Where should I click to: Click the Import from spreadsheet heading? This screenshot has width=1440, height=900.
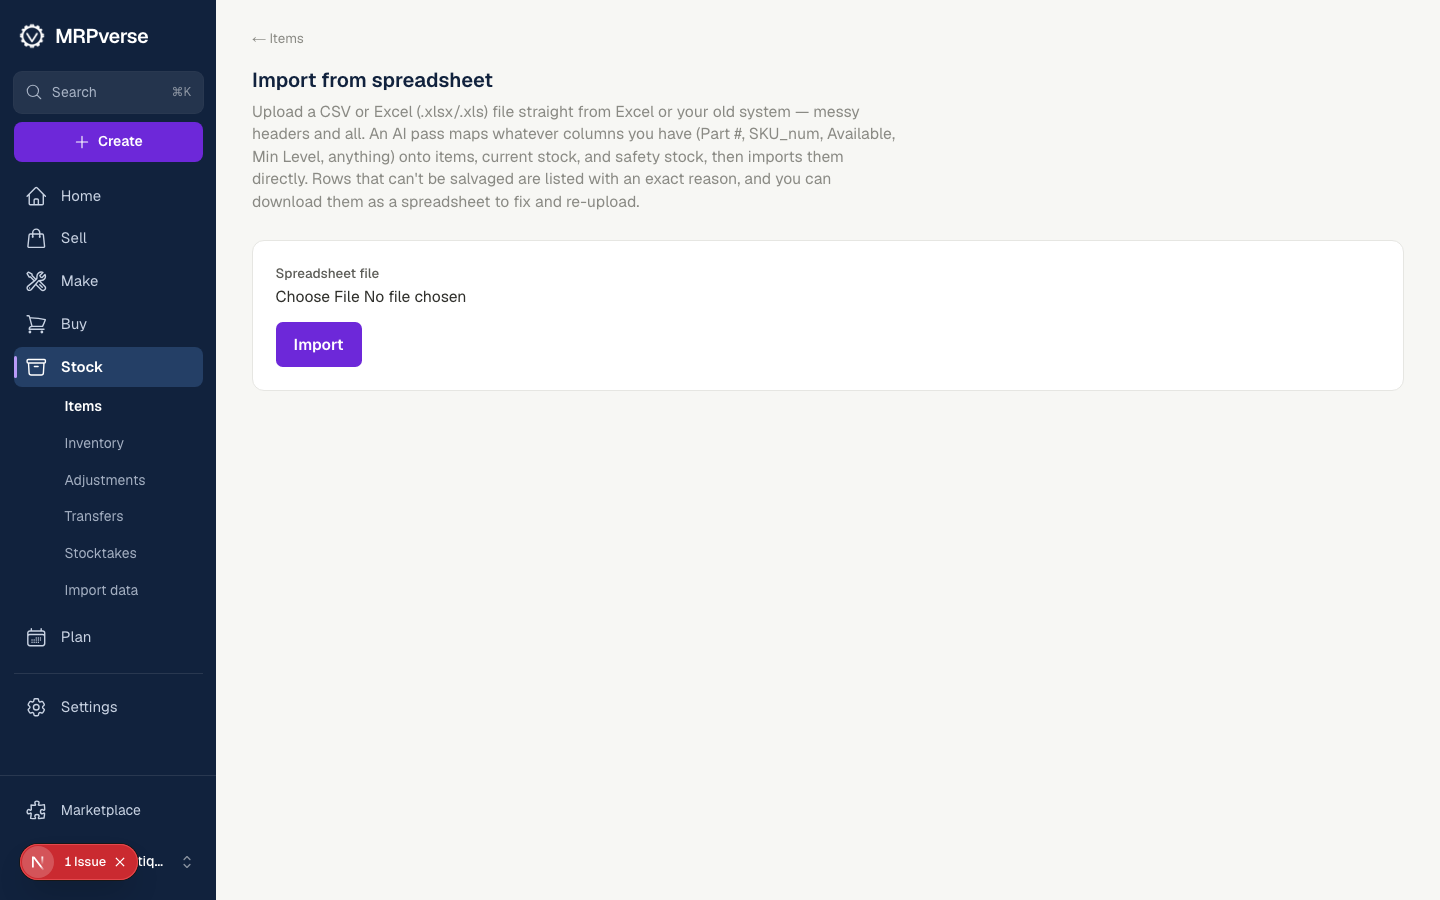(372, 80)
